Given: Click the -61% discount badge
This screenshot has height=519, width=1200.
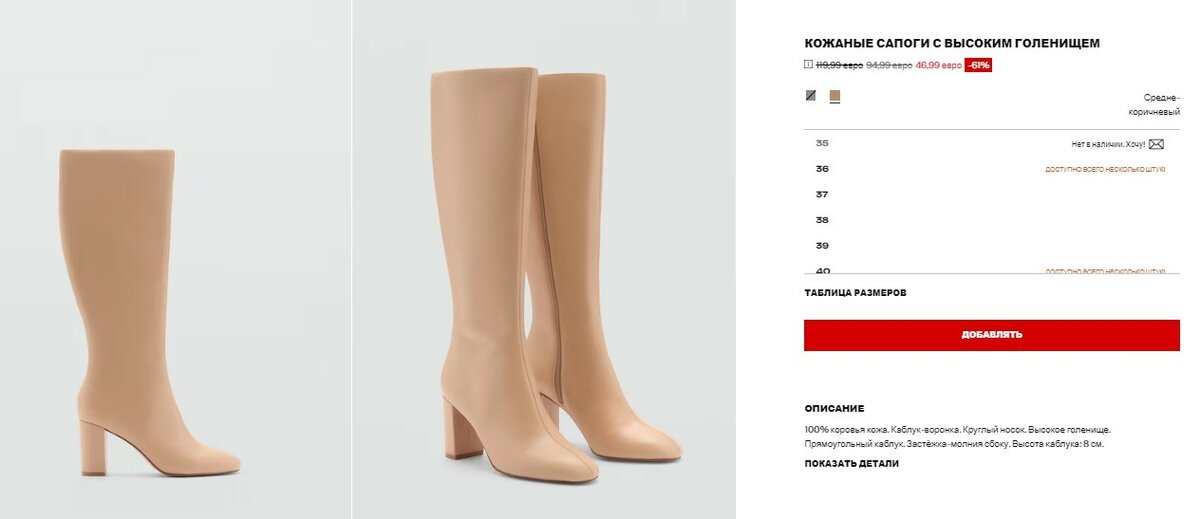Looking at the screenshot, I should (978, 65).
